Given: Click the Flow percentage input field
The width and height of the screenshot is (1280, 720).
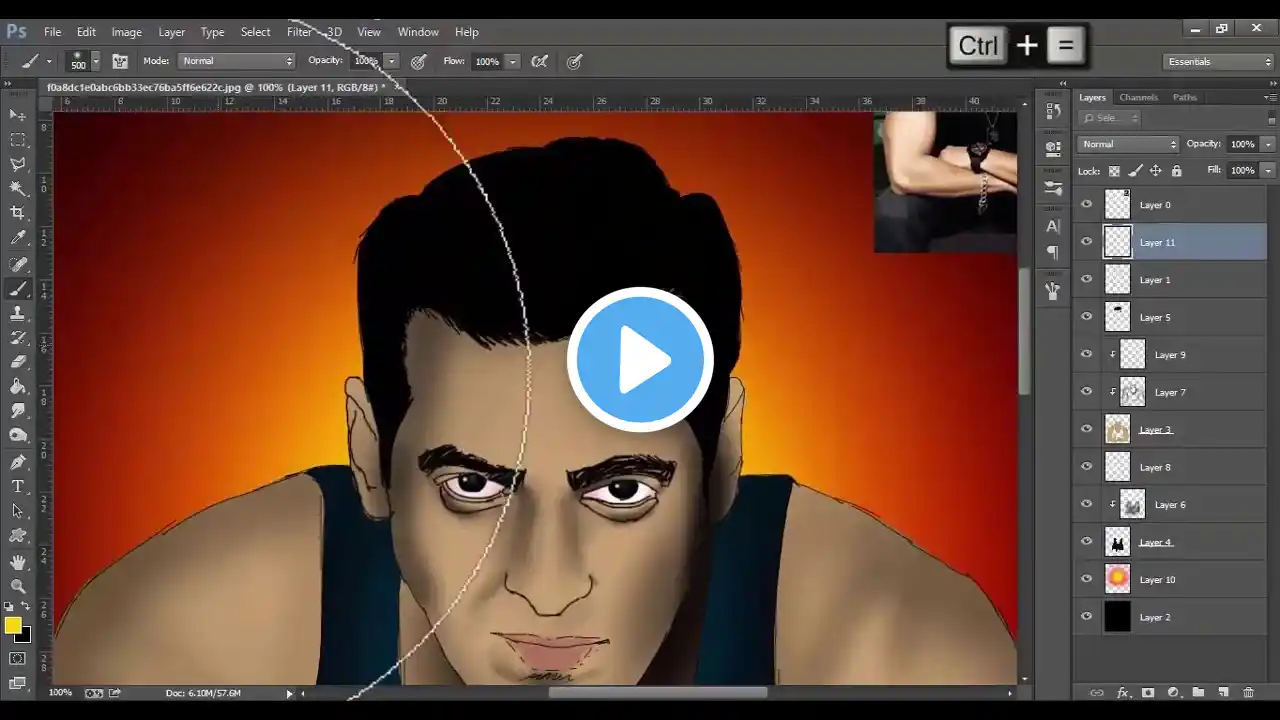Looking at the screenshot, I should 488,61.
